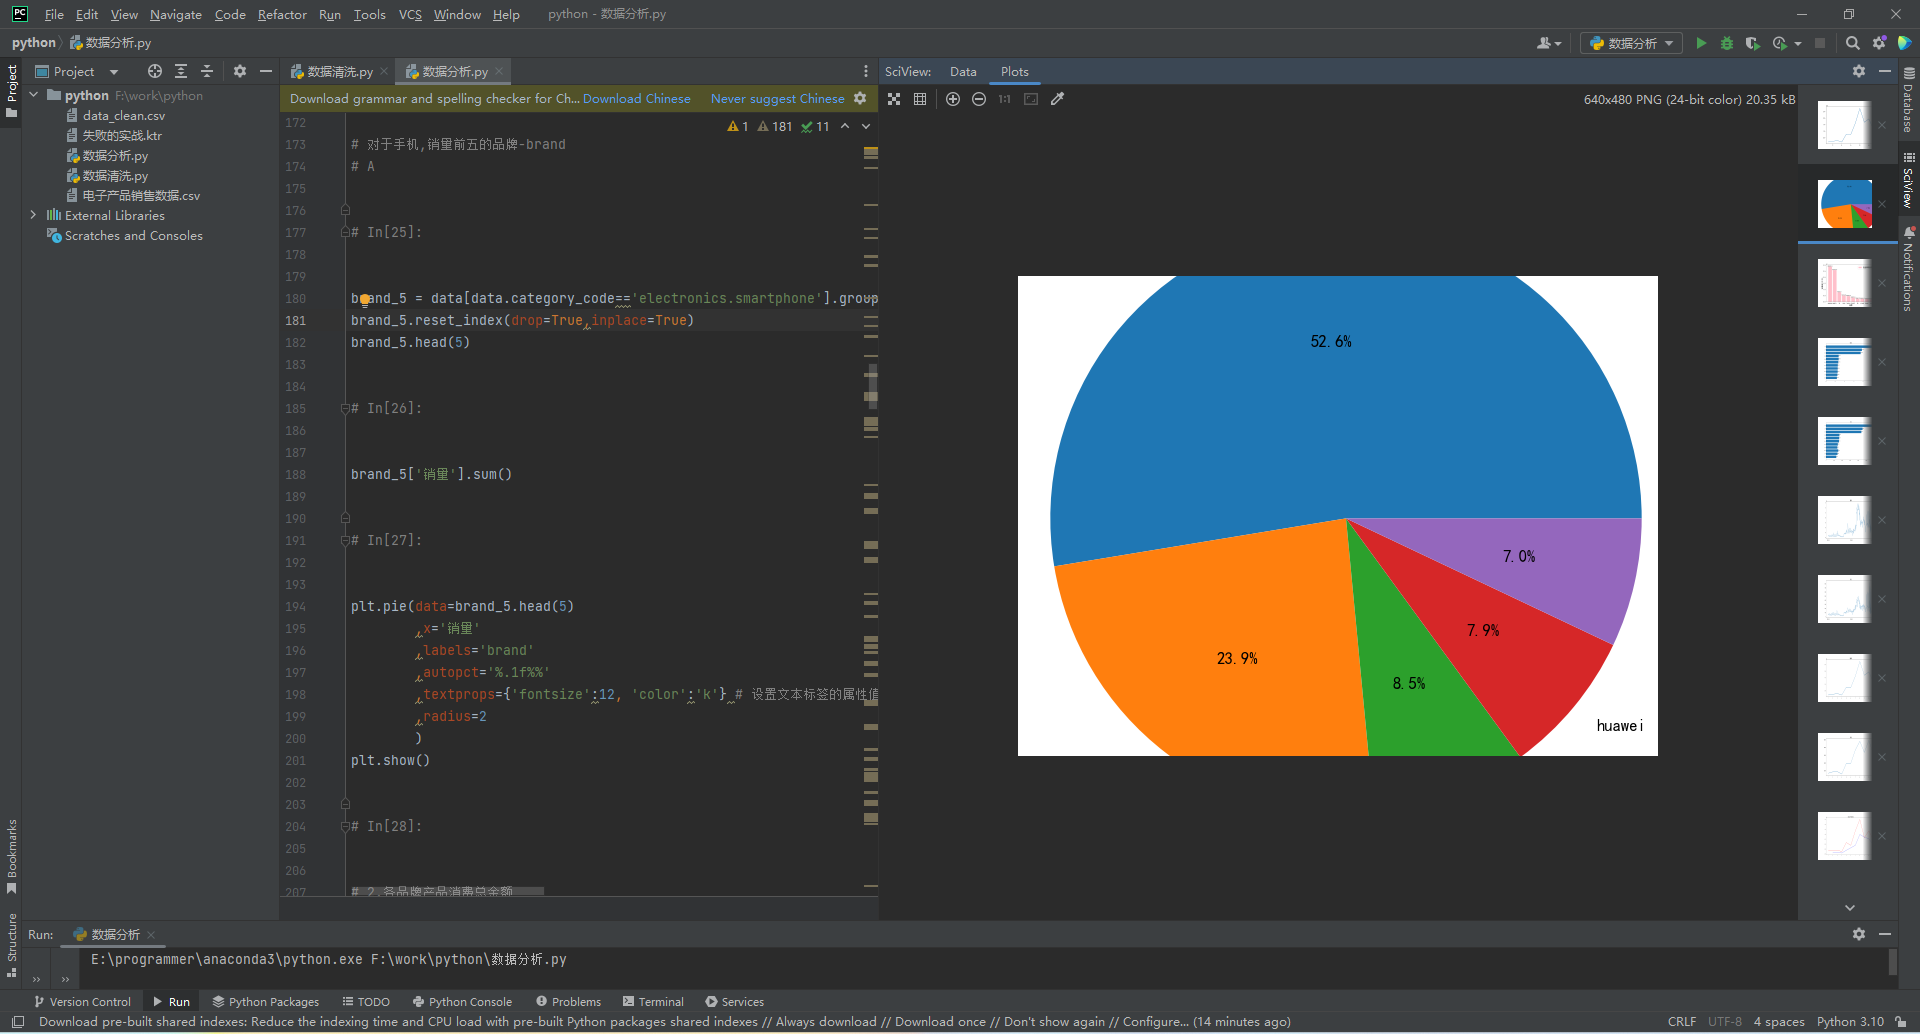The image size is (1920, 1034).
Task: Open the Problems tool window
Action: tap(568, 1001)
